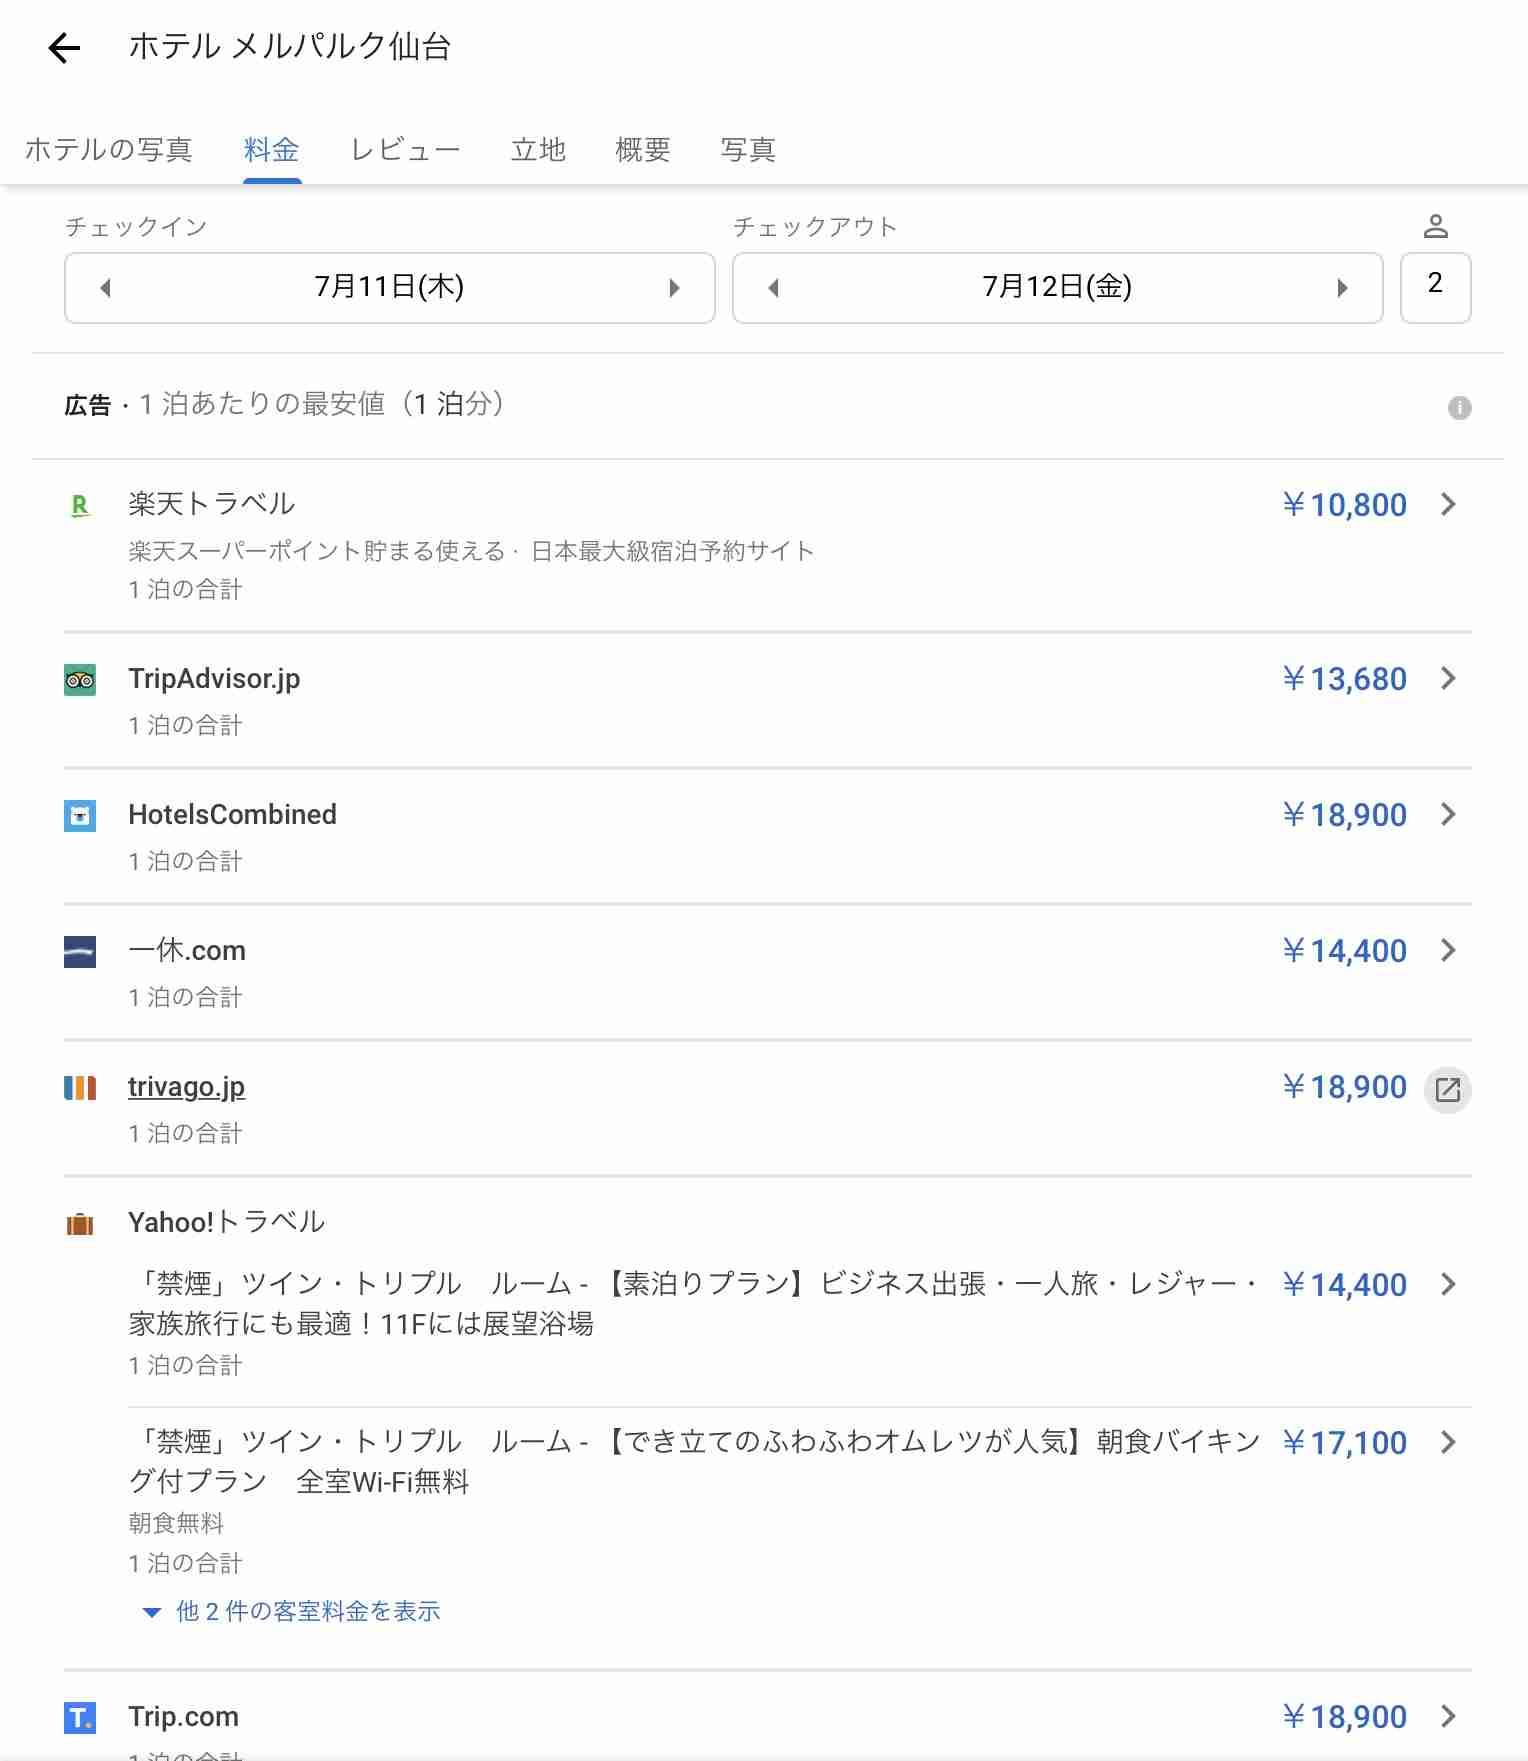The width and height of the screenshot is (1528, 1761).
Task: Select the 料金 tab
Action: pyautogui.click(x=271, y=150)
